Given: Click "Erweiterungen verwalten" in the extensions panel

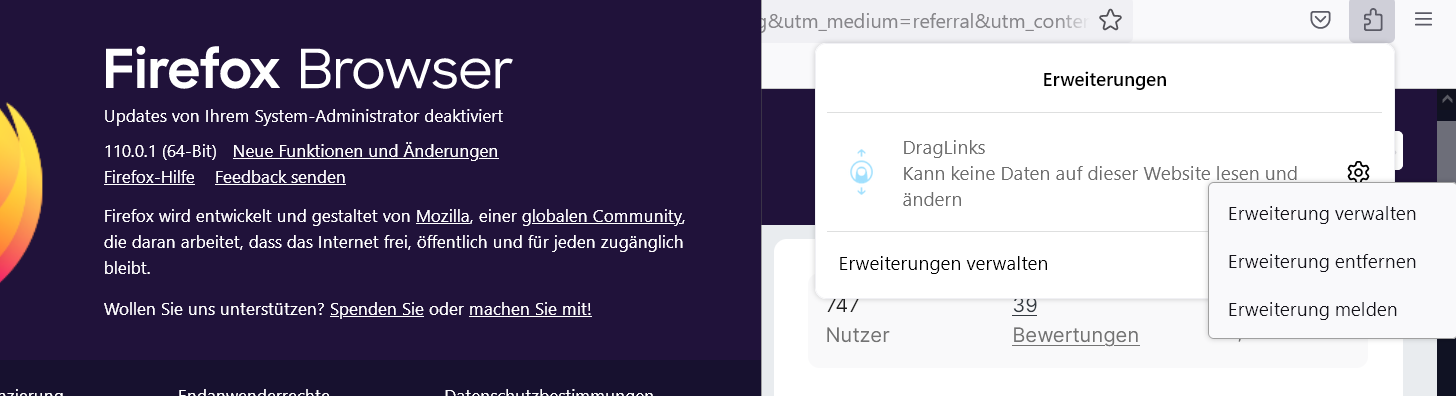Looking at the screenshot, I should [943, 264].
